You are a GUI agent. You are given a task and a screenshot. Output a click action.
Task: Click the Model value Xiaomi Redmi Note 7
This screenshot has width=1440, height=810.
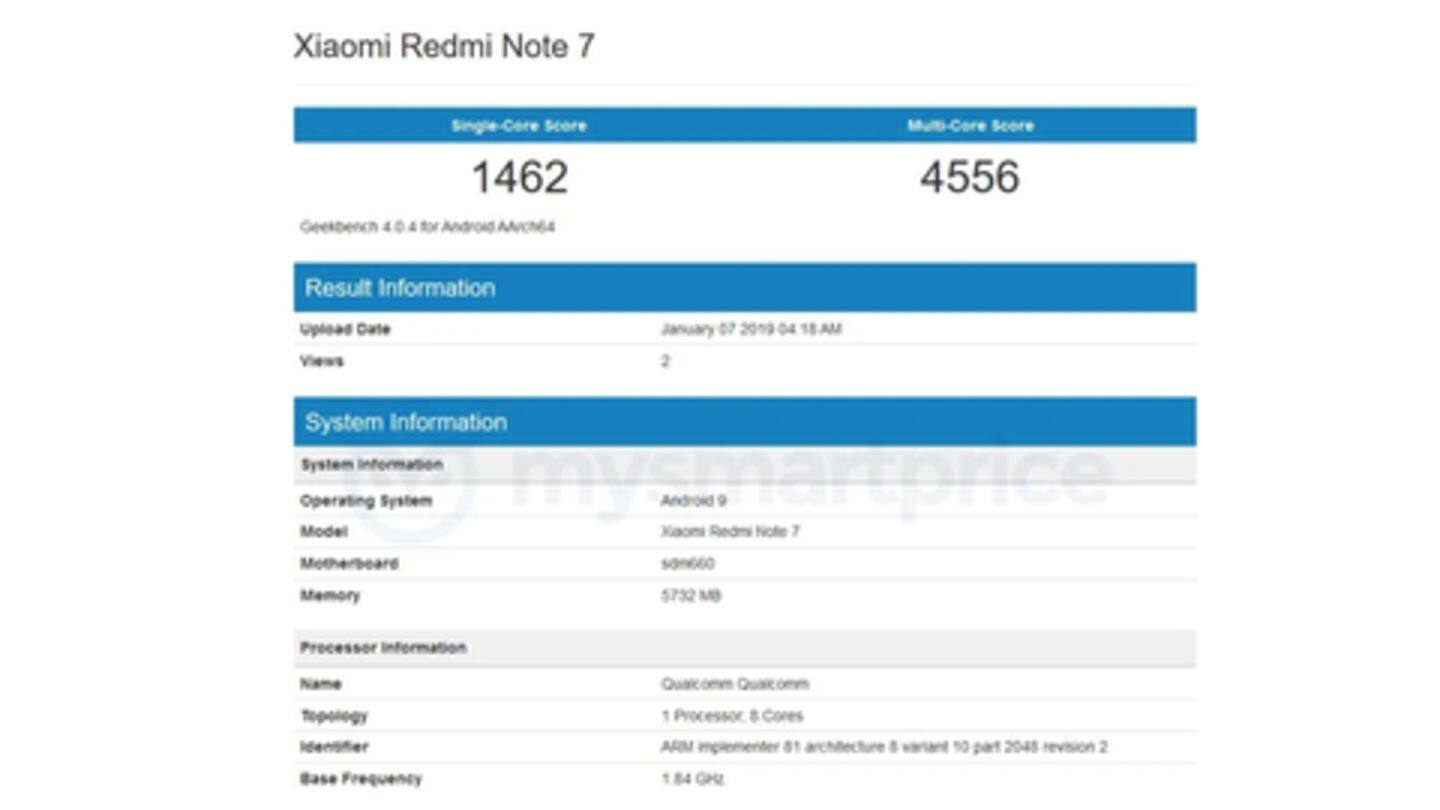730,532
